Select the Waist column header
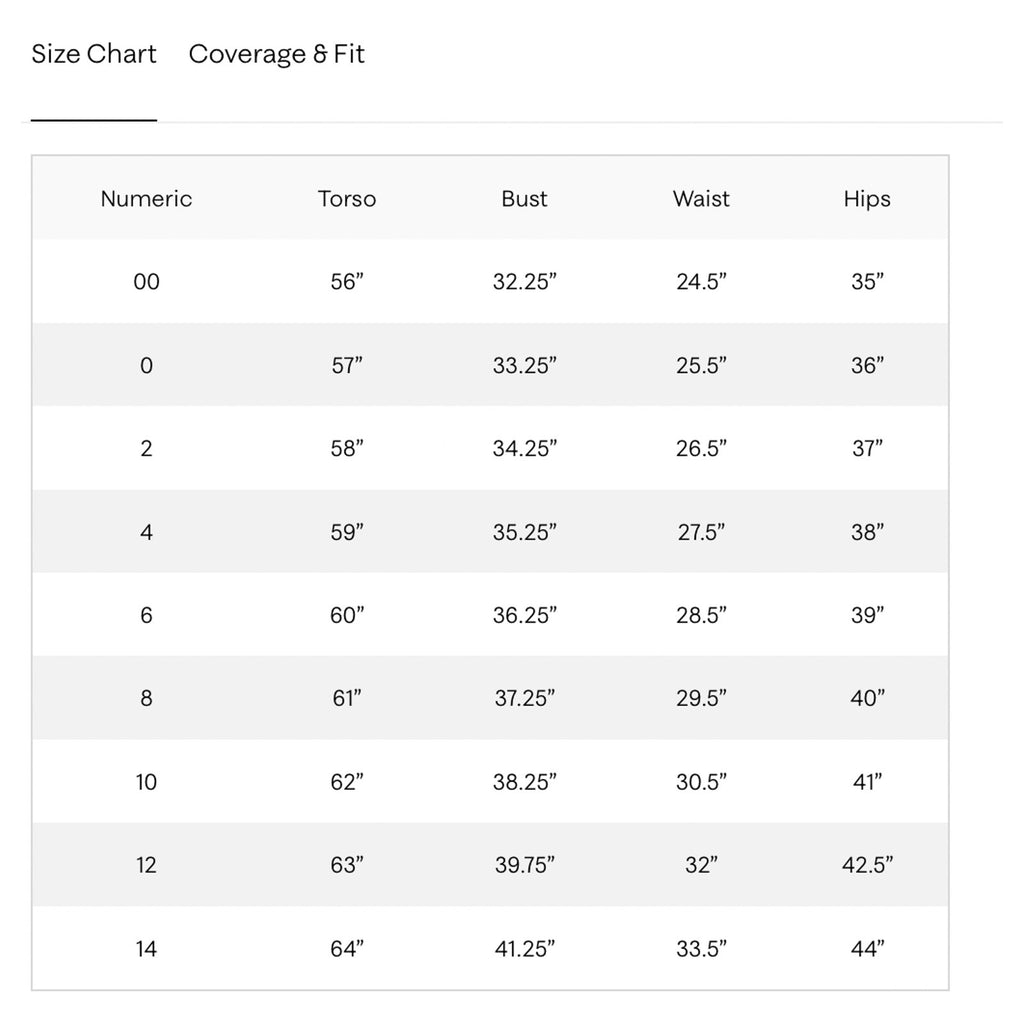The image size is (1024, 1024). 701,199
